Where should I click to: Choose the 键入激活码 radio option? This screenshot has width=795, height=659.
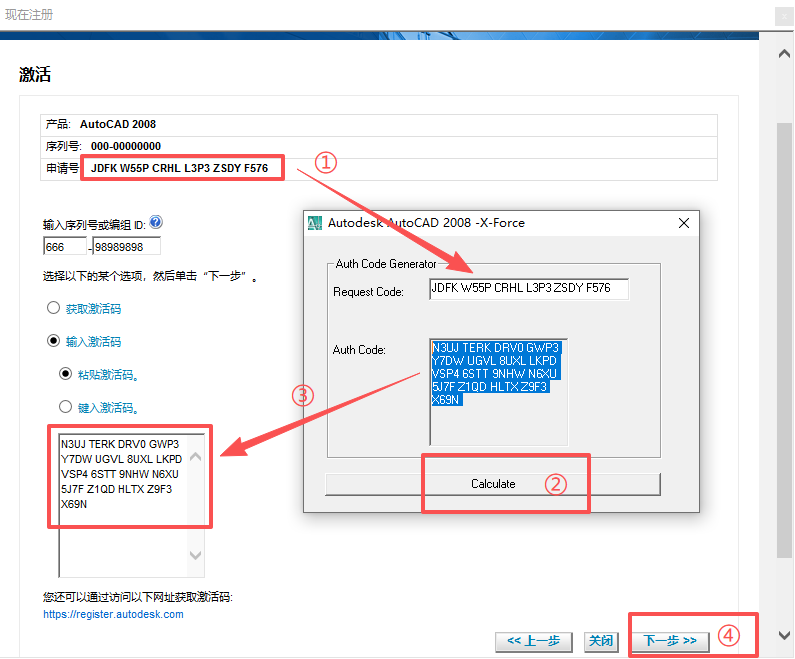(65, 407)
